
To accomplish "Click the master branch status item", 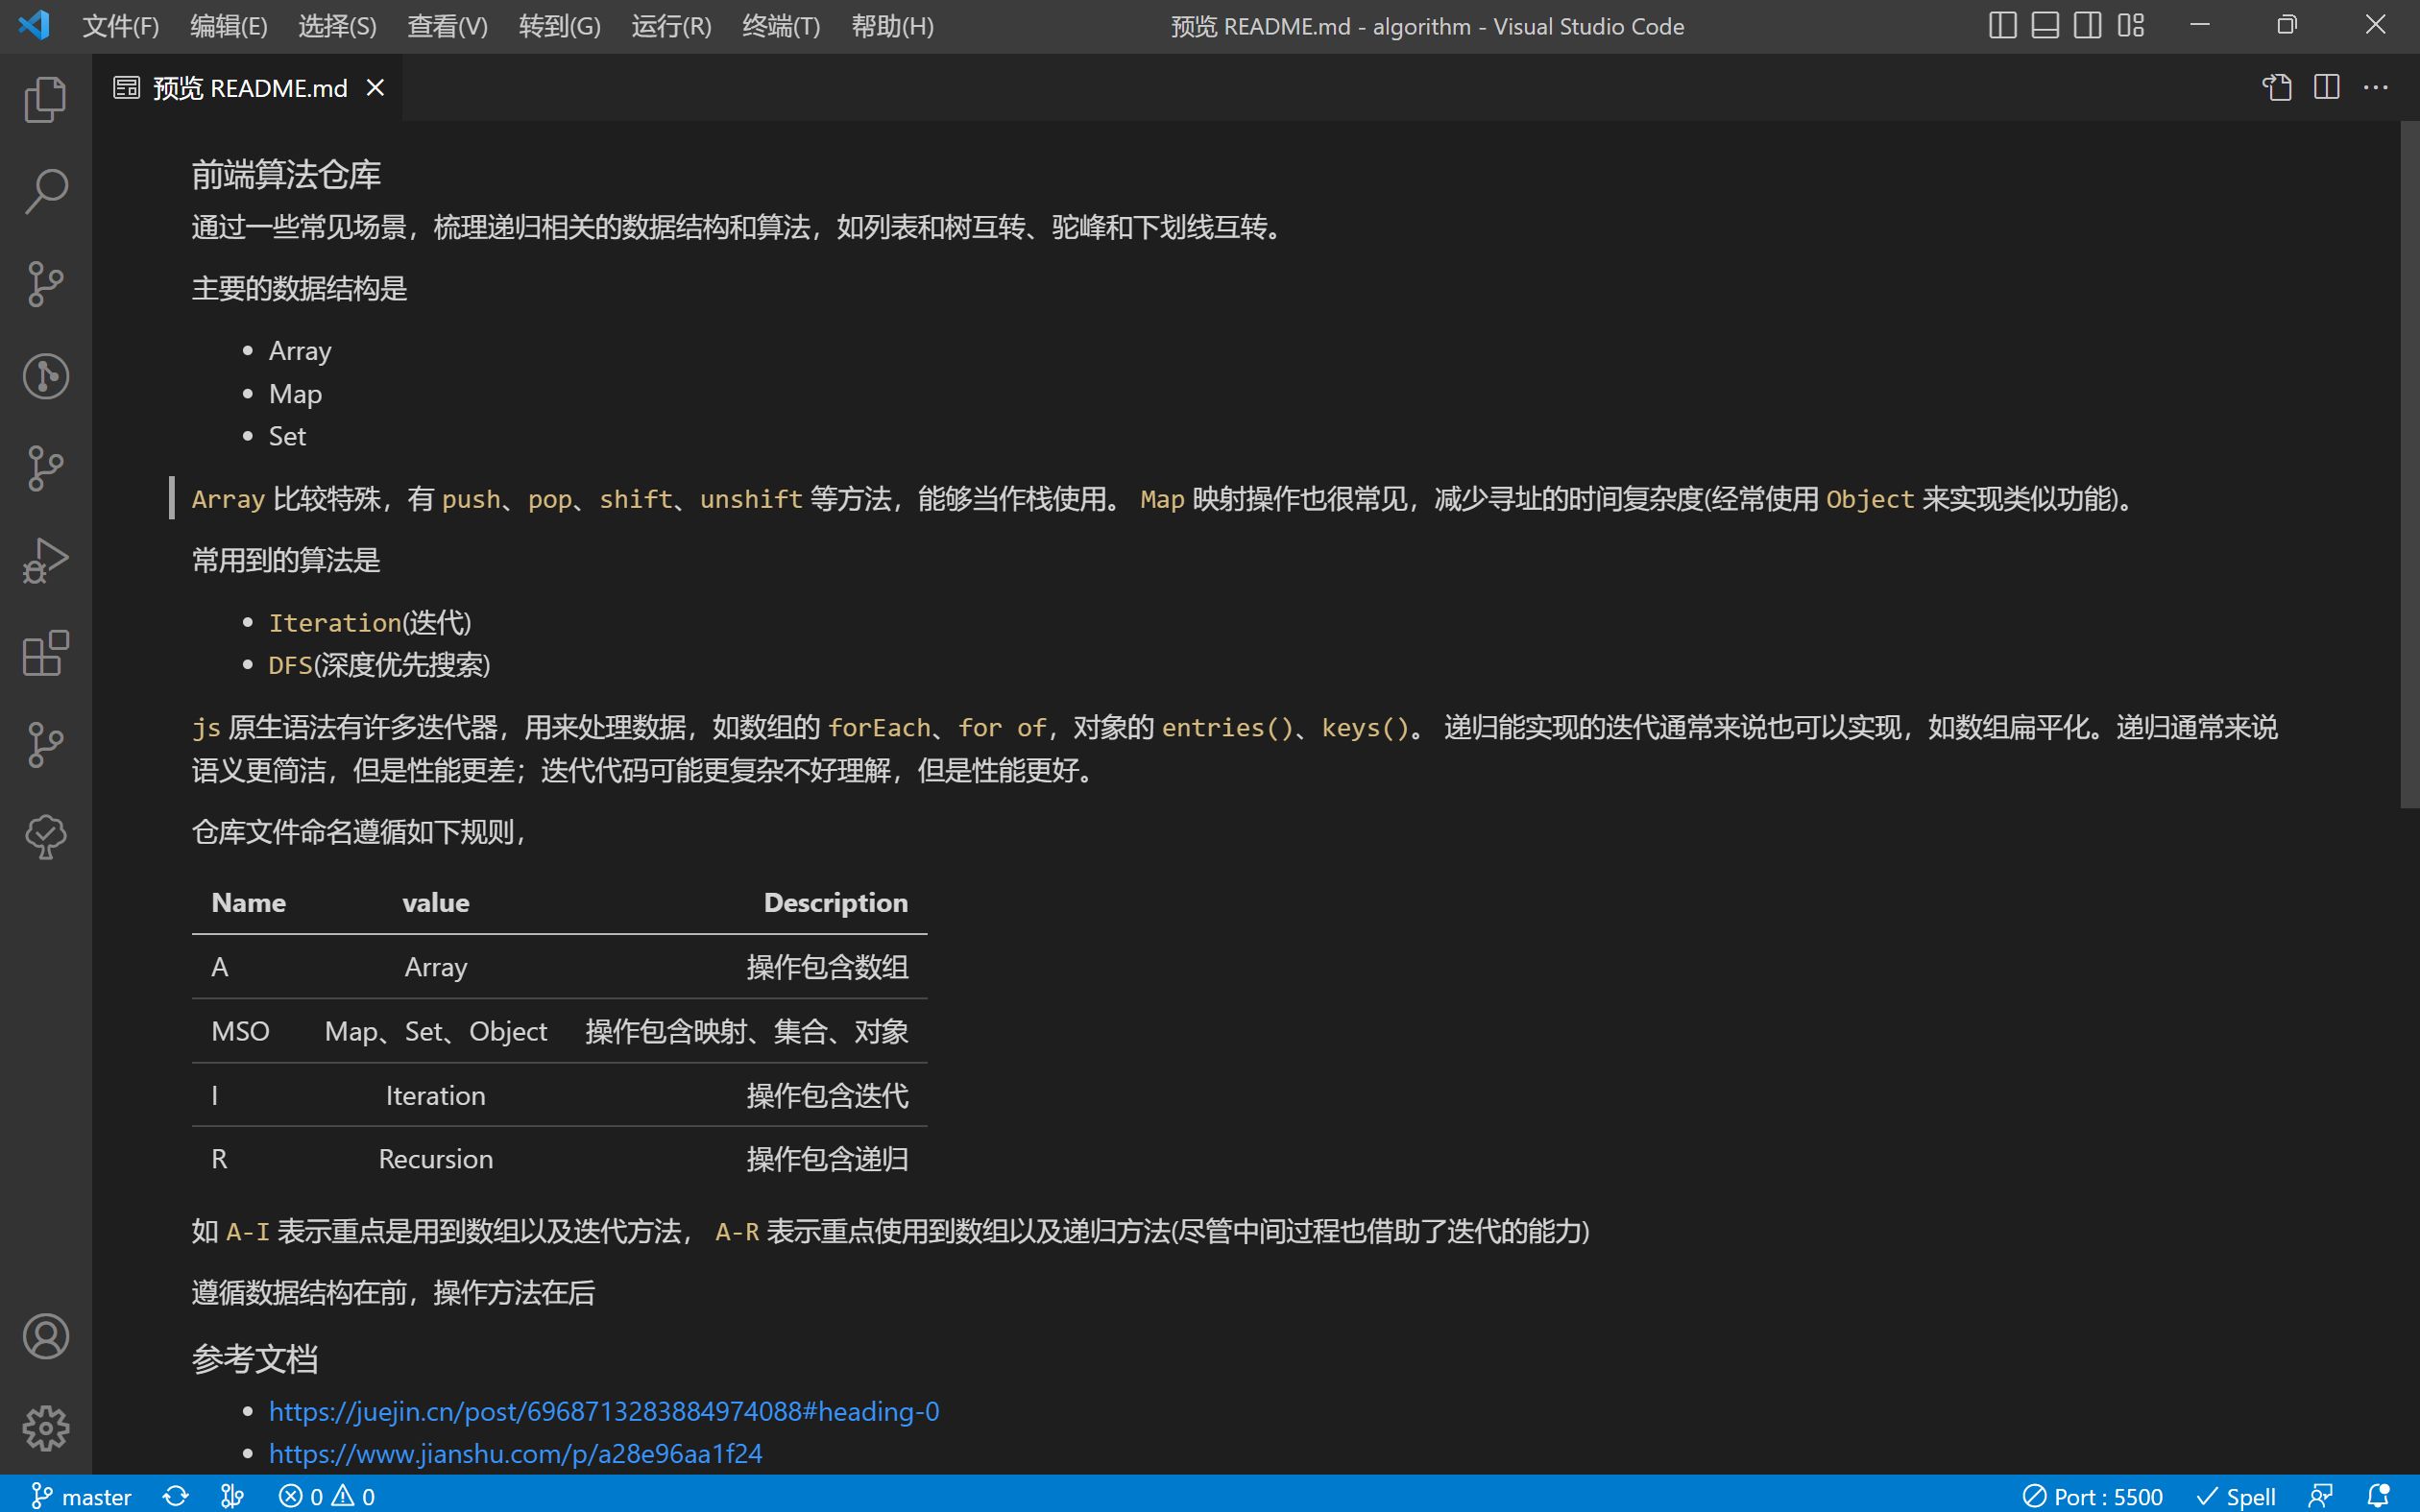I will [82, 1496].
